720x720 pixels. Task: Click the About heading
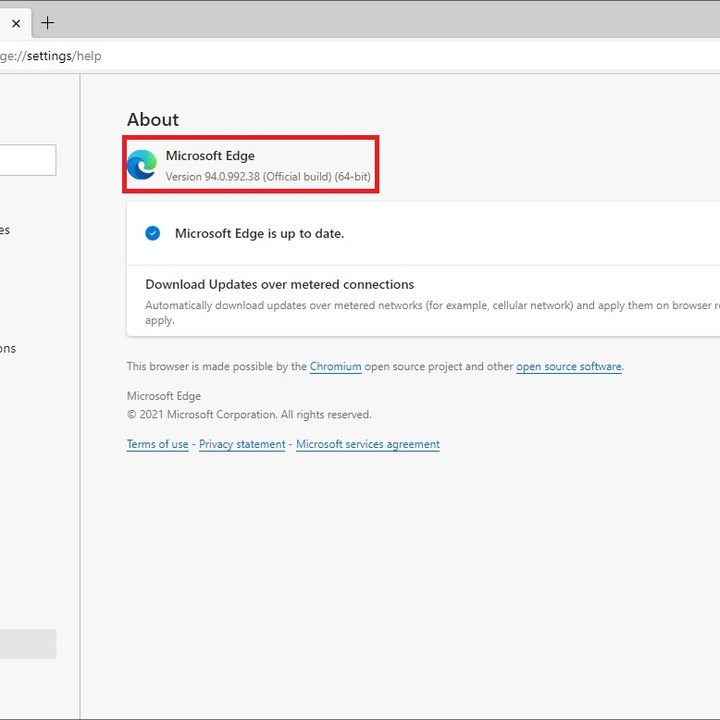click(153, 120)
